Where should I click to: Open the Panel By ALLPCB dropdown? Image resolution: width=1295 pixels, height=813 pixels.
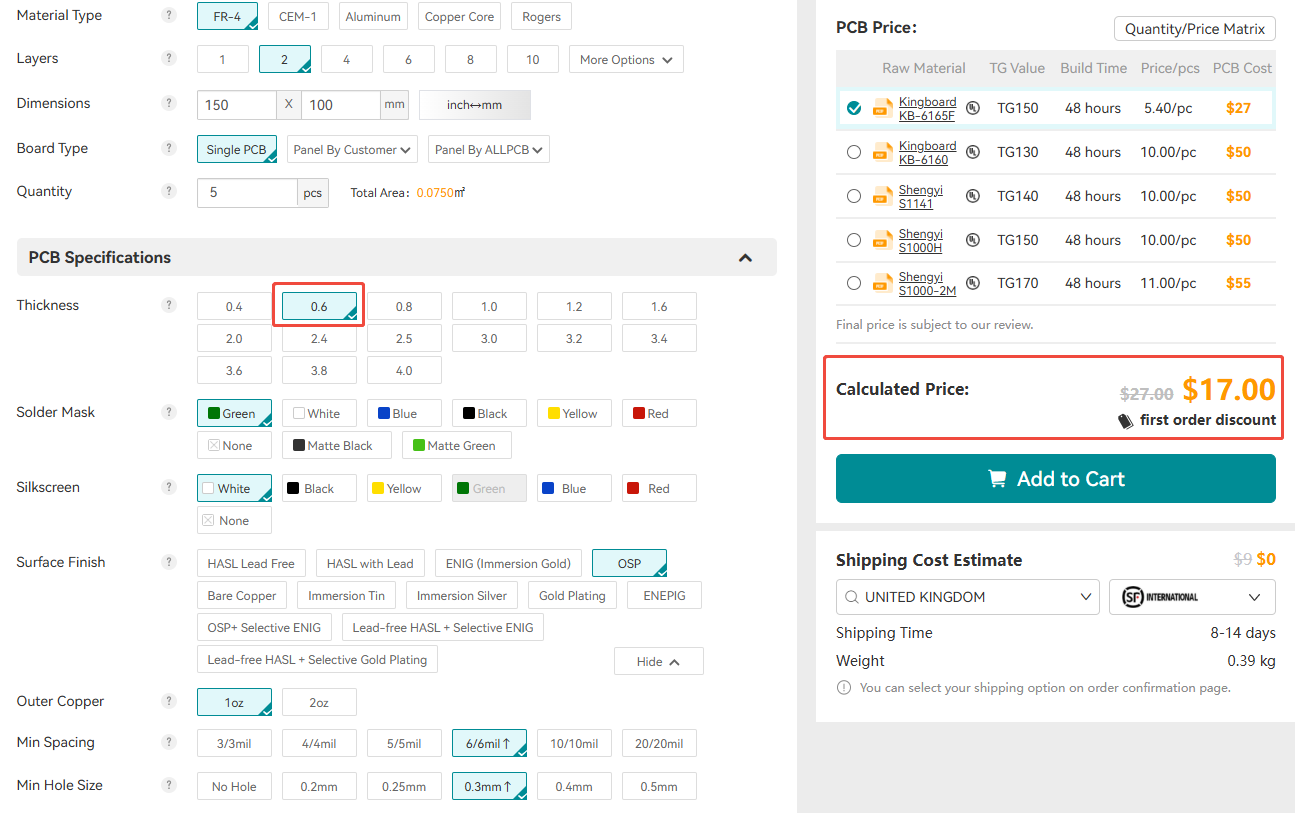[489, 149]
